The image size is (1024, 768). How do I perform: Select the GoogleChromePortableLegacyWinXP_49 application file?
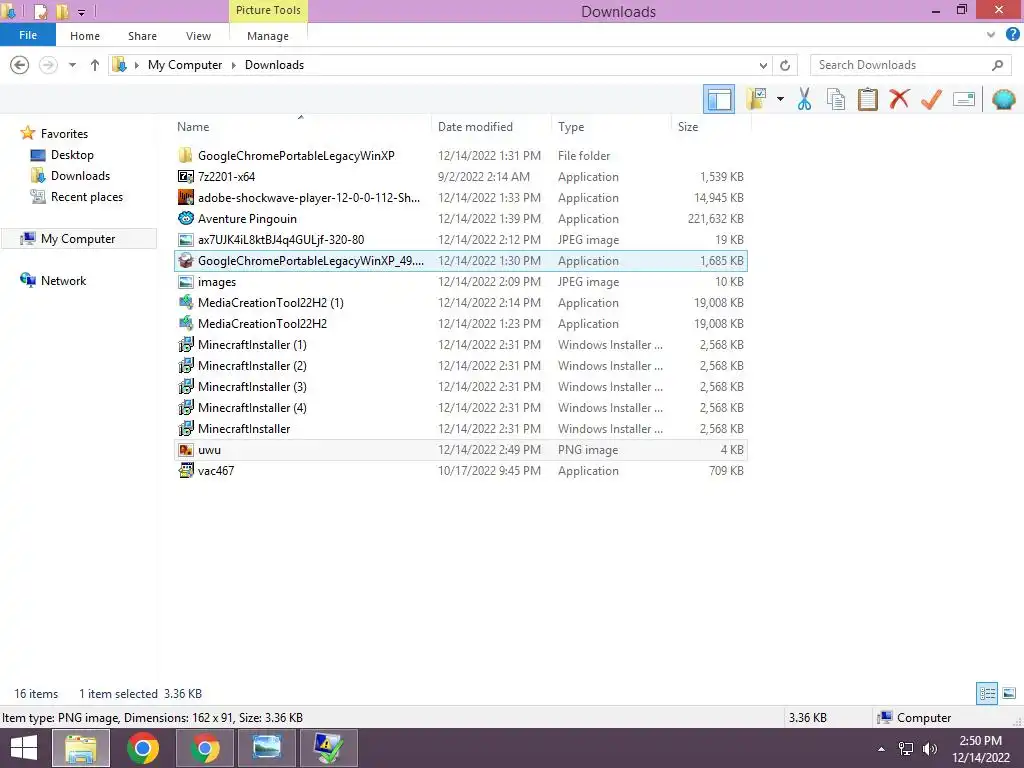pyautogui.click(x=461, y=261)
